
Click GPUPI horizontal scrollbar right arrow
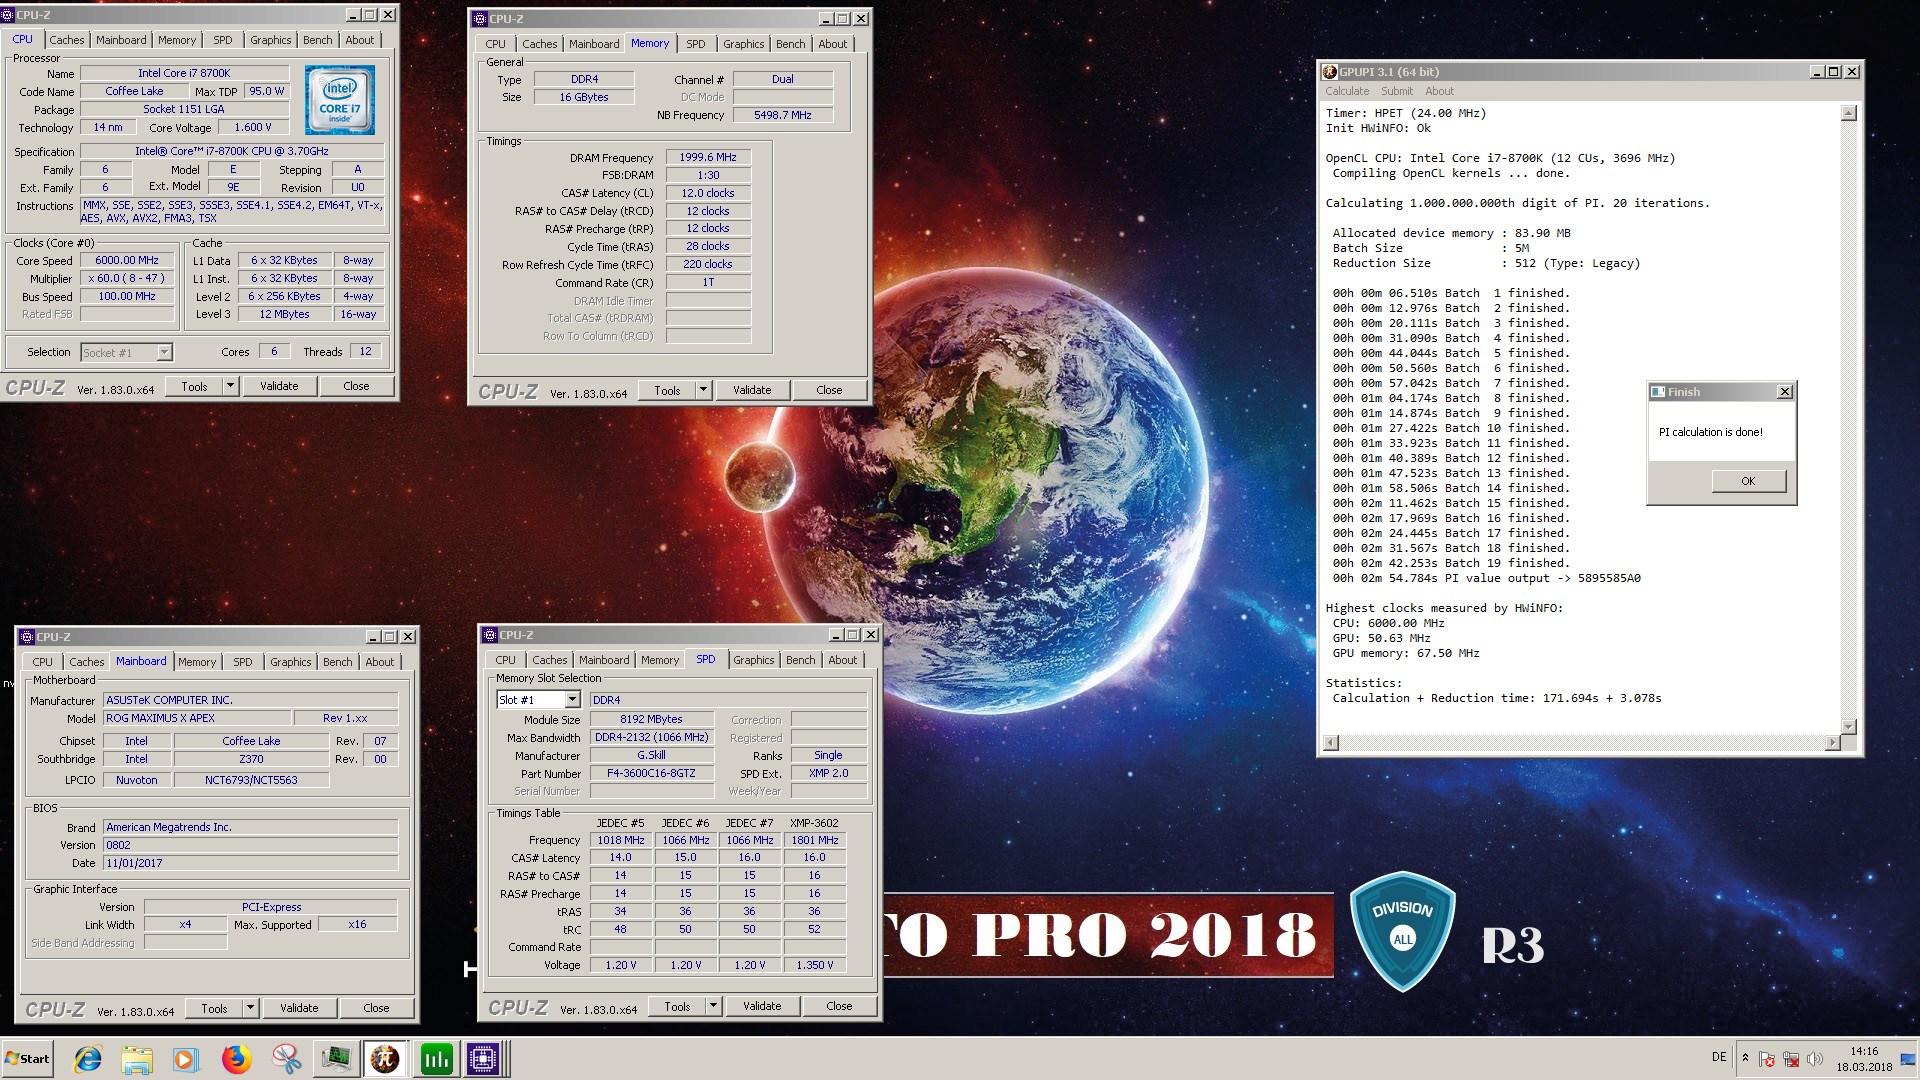click(1832, 742)
